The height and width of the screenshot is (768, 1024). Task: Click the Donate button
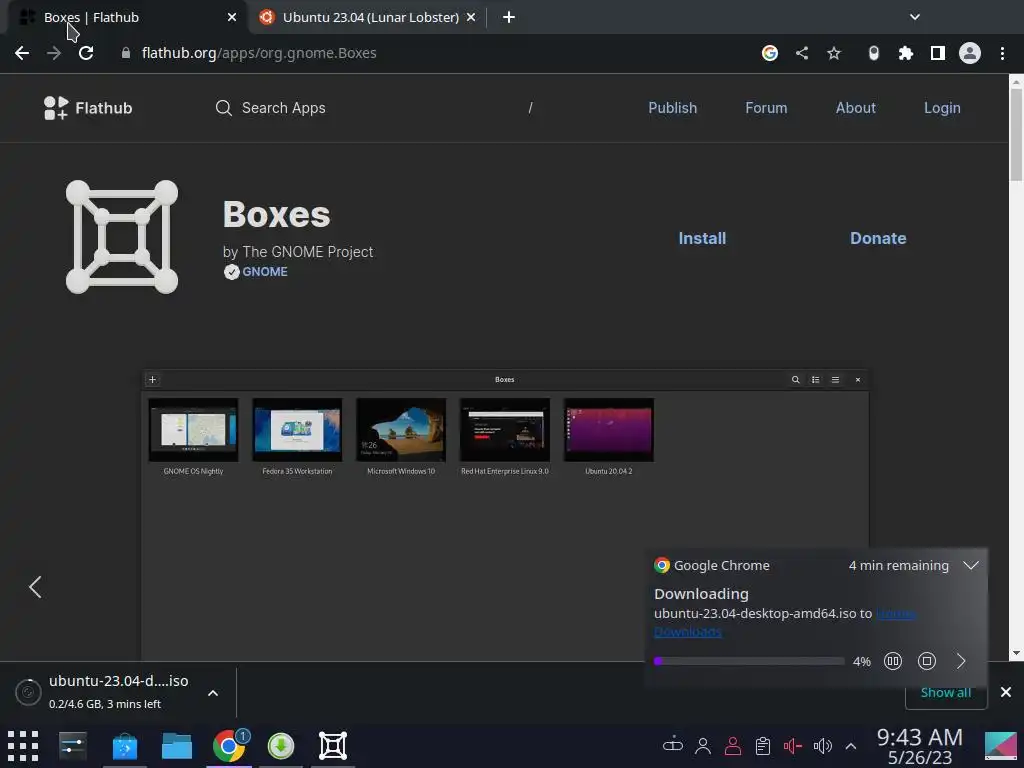(878, 238)
